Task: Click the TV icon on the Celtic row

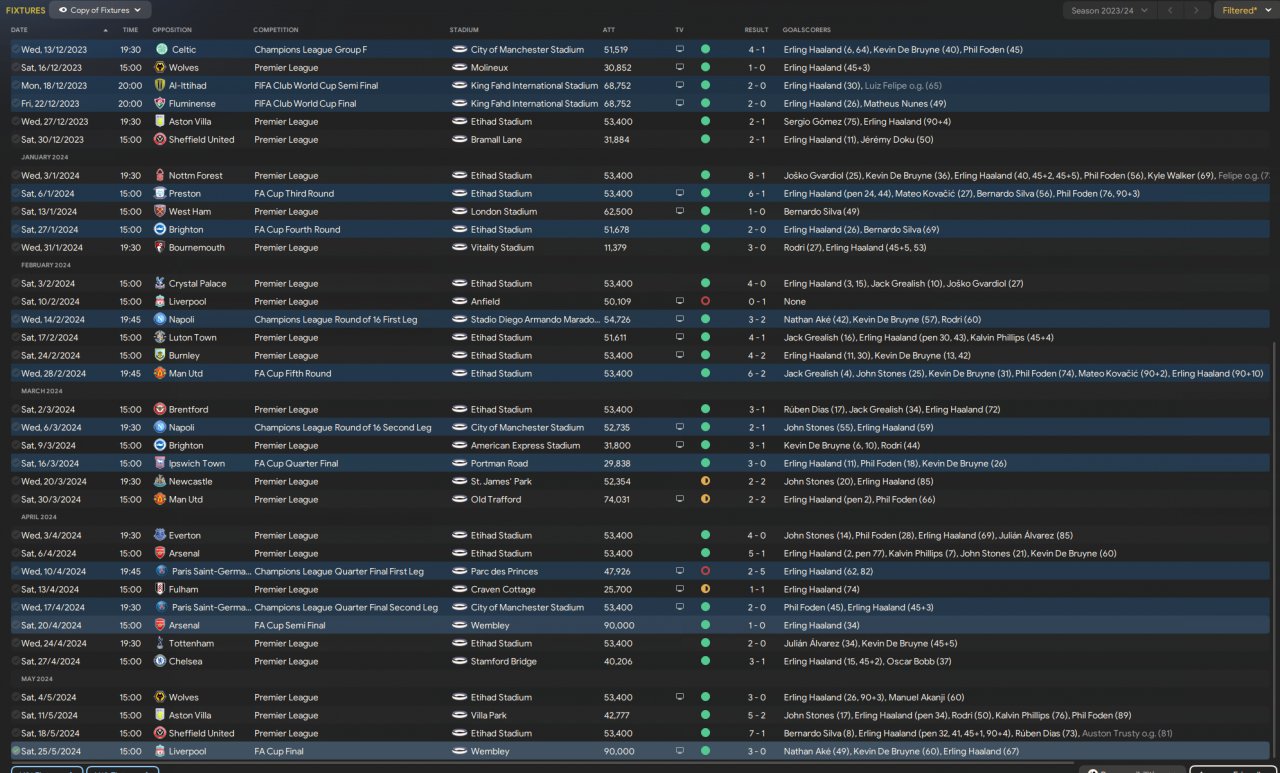Action: point(680,49)
